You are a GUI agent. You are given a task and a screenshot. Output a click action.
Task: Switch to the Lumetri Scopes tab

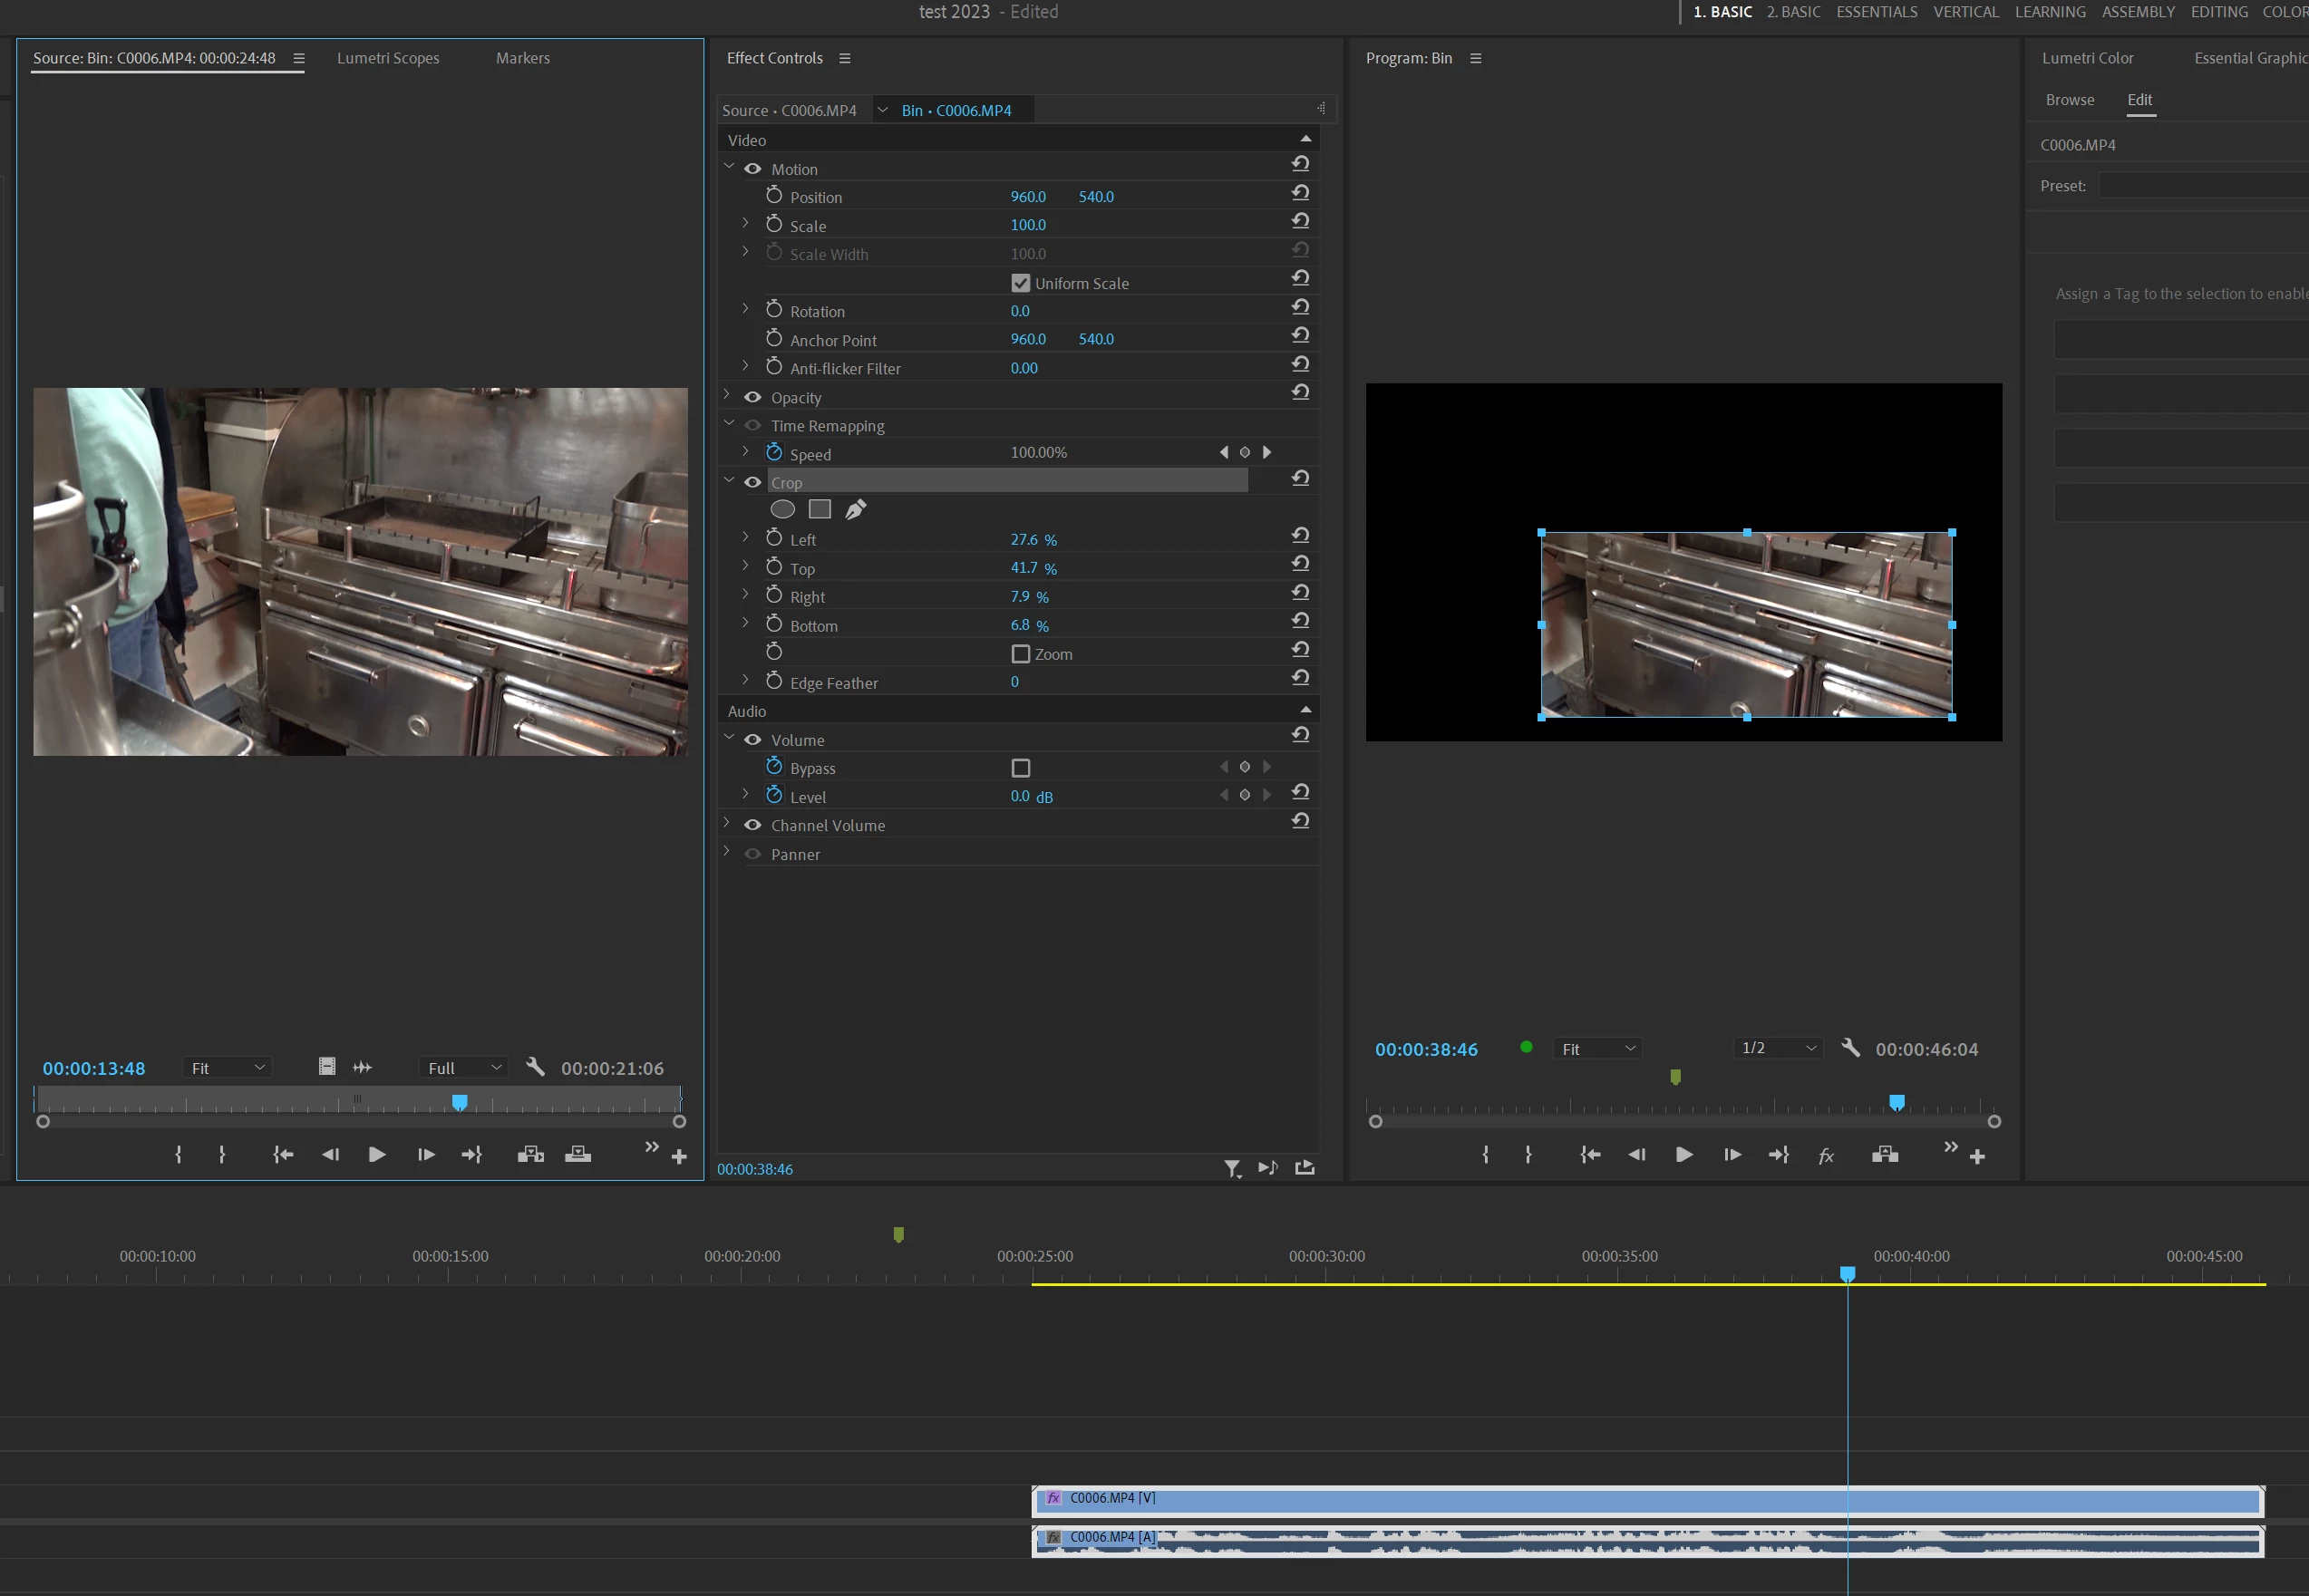pos(388,58)
